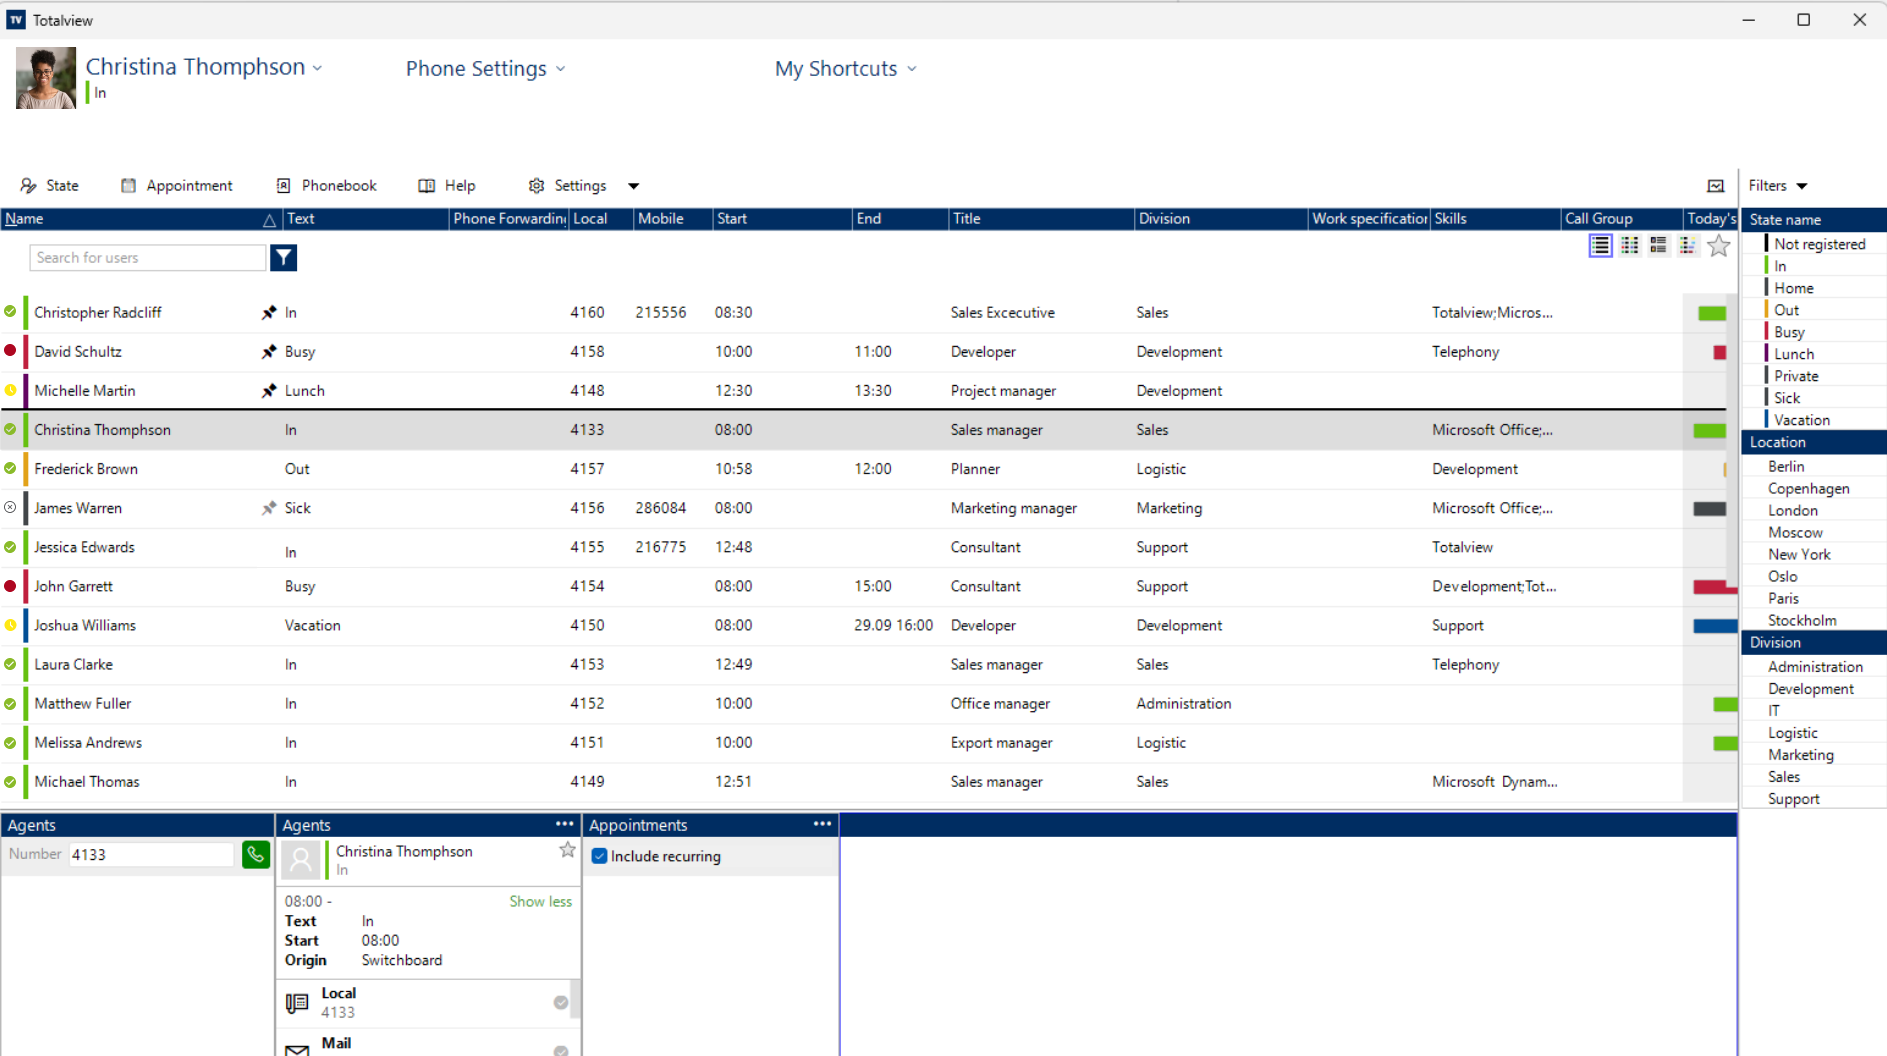Screen dimensions: 1887x1056
Task: Click favorites star icon above user list
Action: pos(1718,246)
